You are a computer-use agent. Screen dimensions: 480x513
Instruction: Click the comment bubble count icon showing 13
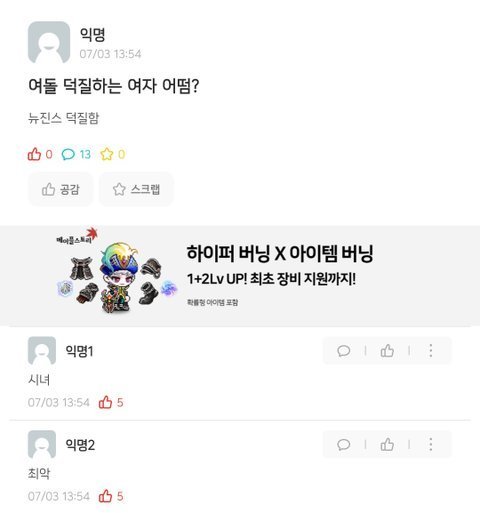pos(68,154)
